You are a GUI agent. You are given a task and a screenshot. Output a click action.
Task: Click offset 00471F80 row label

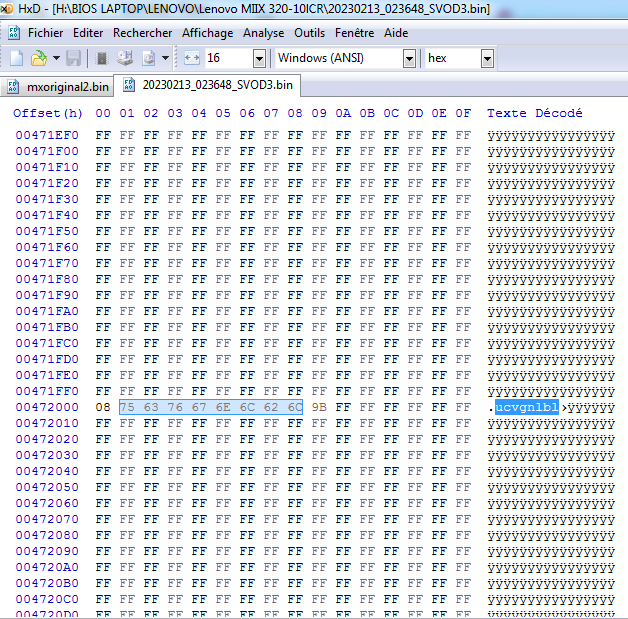tap(47, 279)
